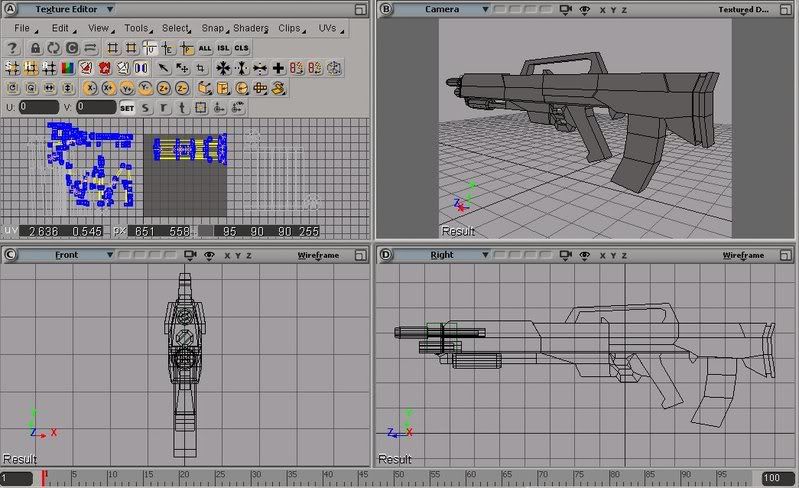Image resolution: width=799 pixels, height=488 pixels.
Task: Open the File menu in Texture Editor
Action: click(x=22, y=29)
